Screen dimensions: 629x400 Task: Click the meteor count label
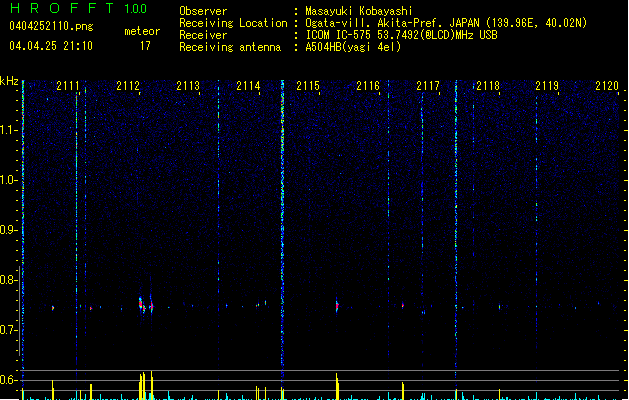142,31
